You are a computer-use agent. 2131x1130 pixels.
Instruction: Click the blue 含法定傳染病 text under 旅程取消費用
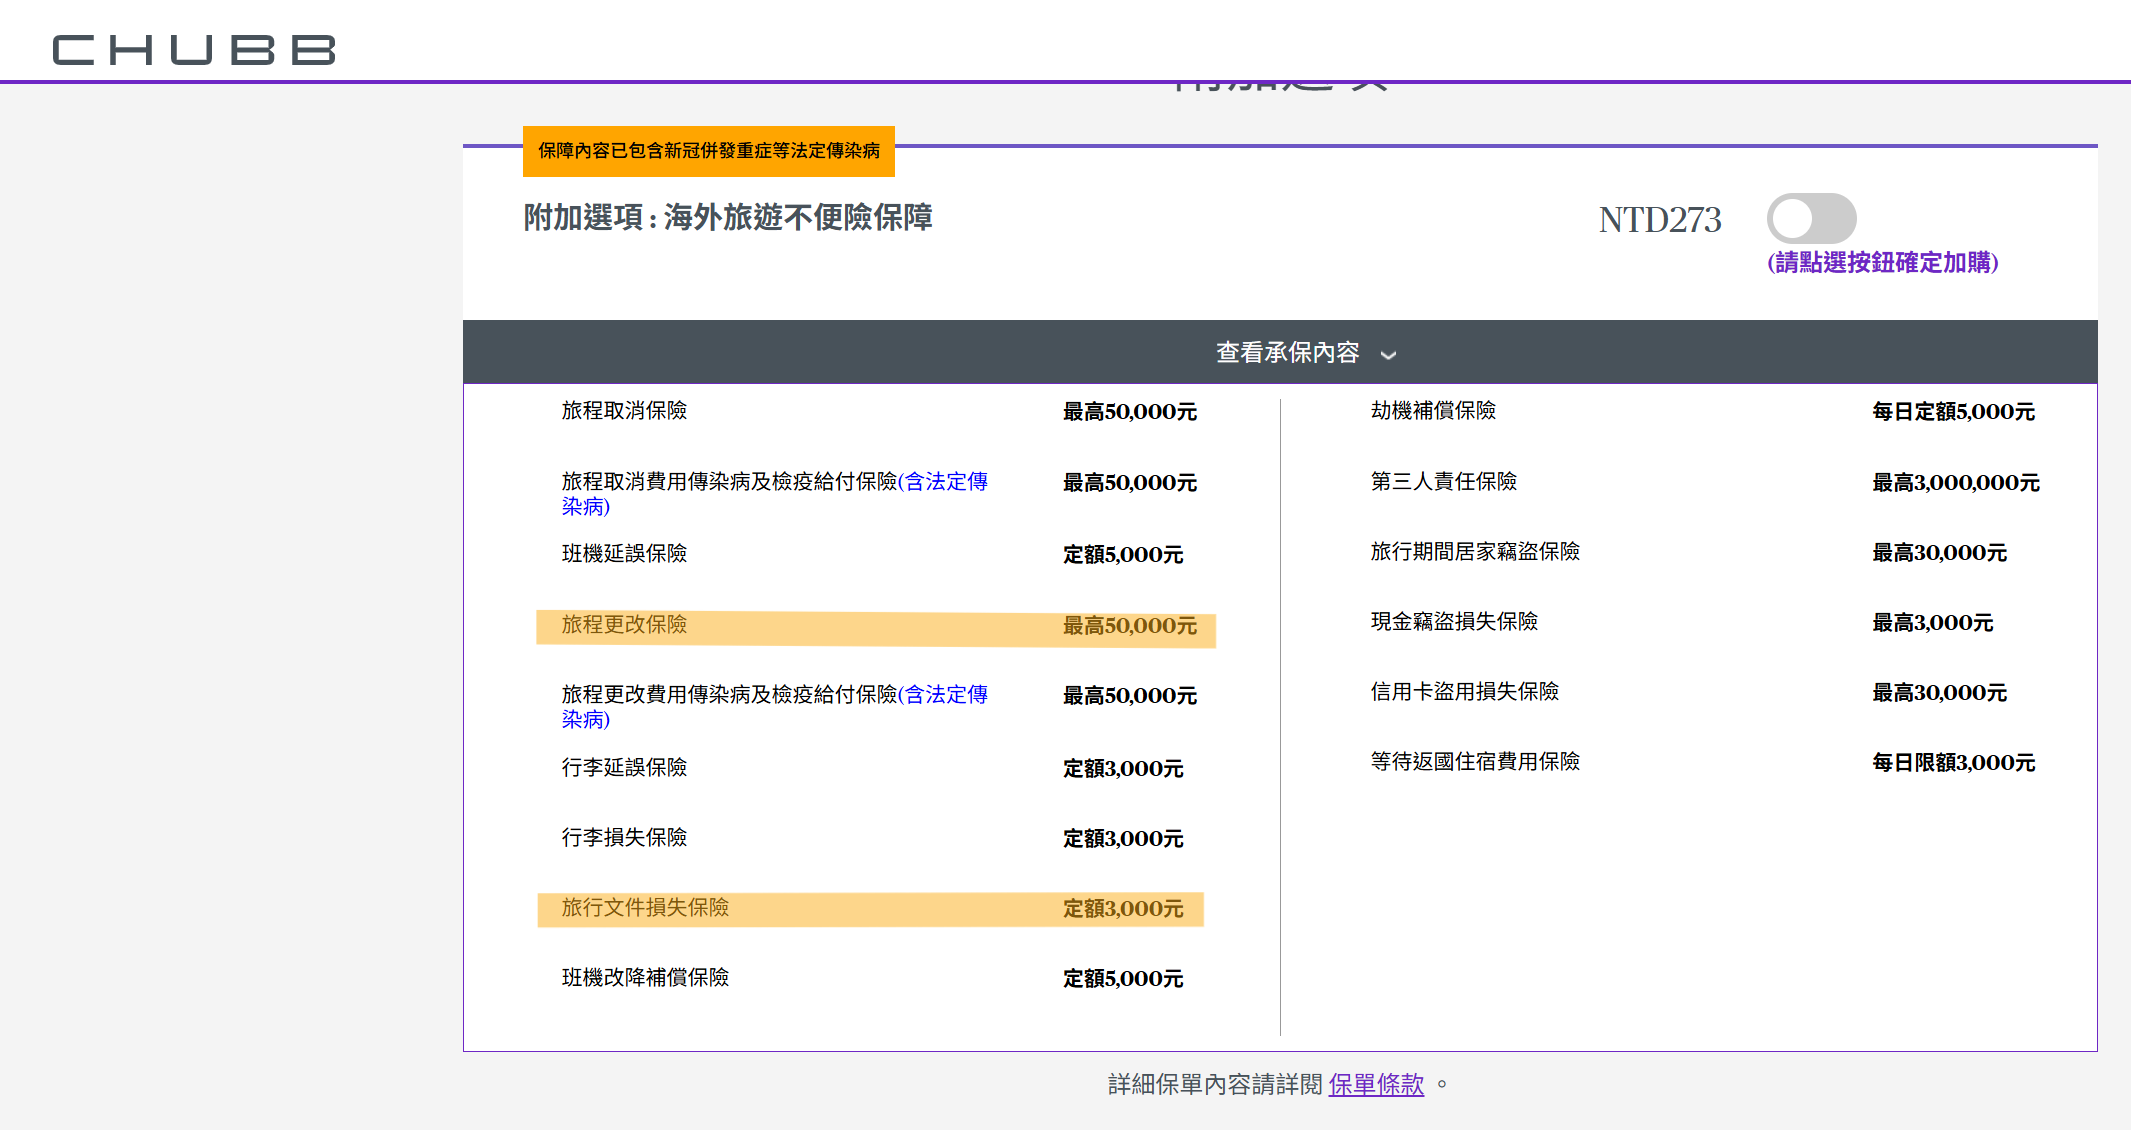pyautogui.click(x=945, y=482)
